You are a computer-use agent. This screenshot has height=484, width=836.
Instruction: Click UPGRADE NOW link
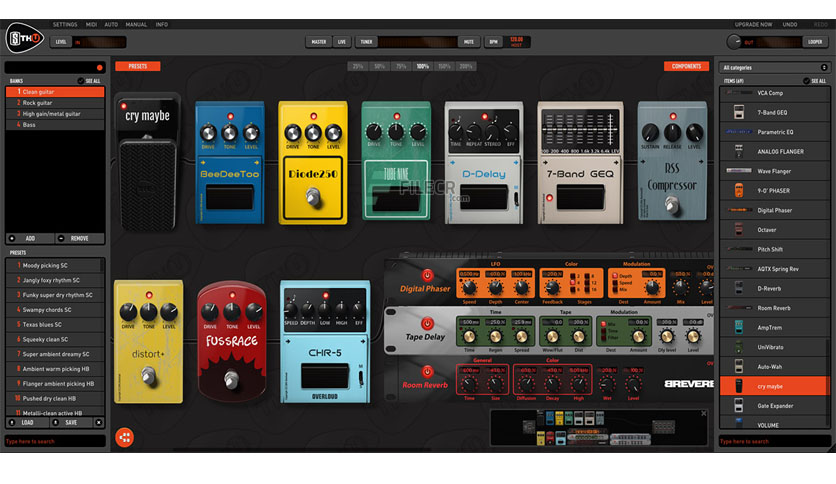[753, 25]
